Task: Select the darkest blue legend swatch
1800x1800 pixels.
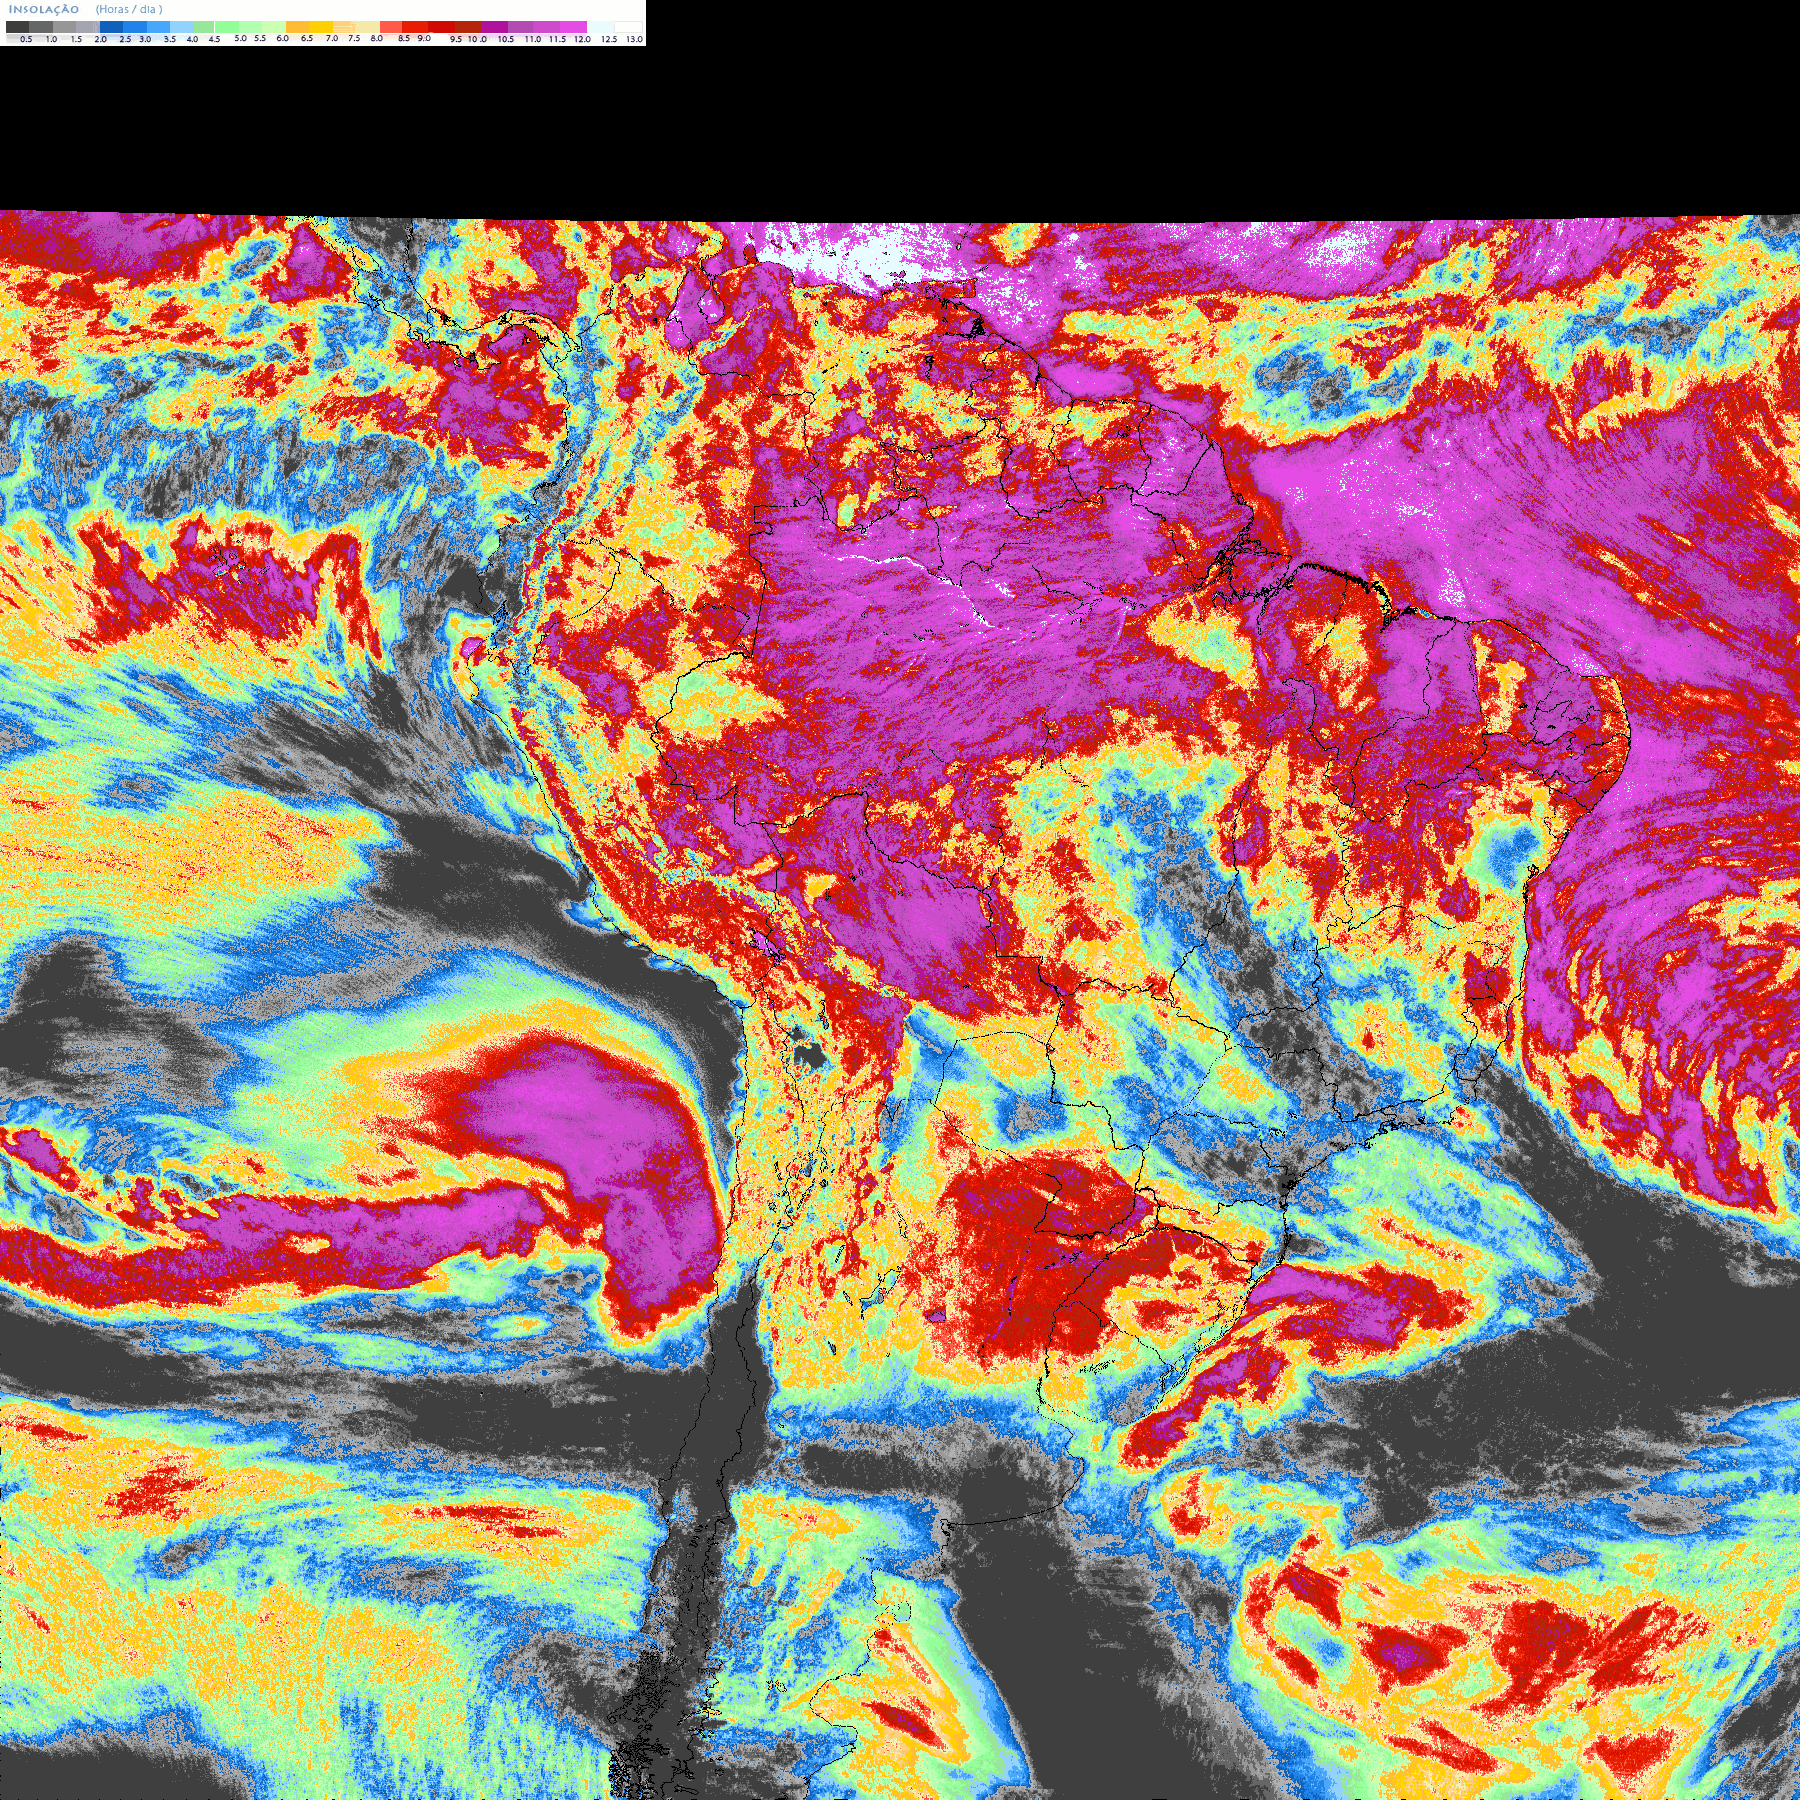Action: point(111,27)
